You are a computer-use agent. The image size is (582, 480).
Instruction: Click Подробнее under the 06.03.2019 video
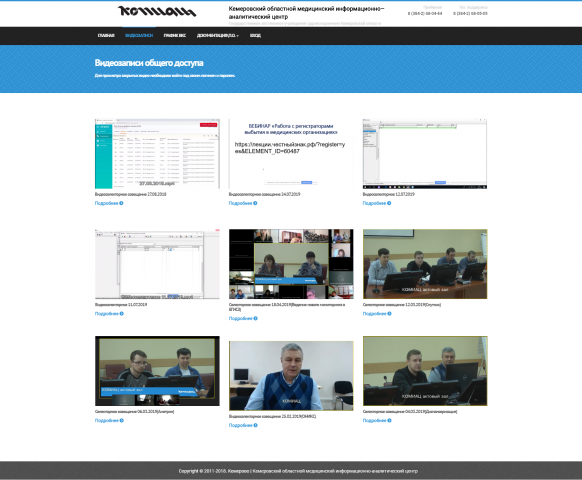pos(109,421)
